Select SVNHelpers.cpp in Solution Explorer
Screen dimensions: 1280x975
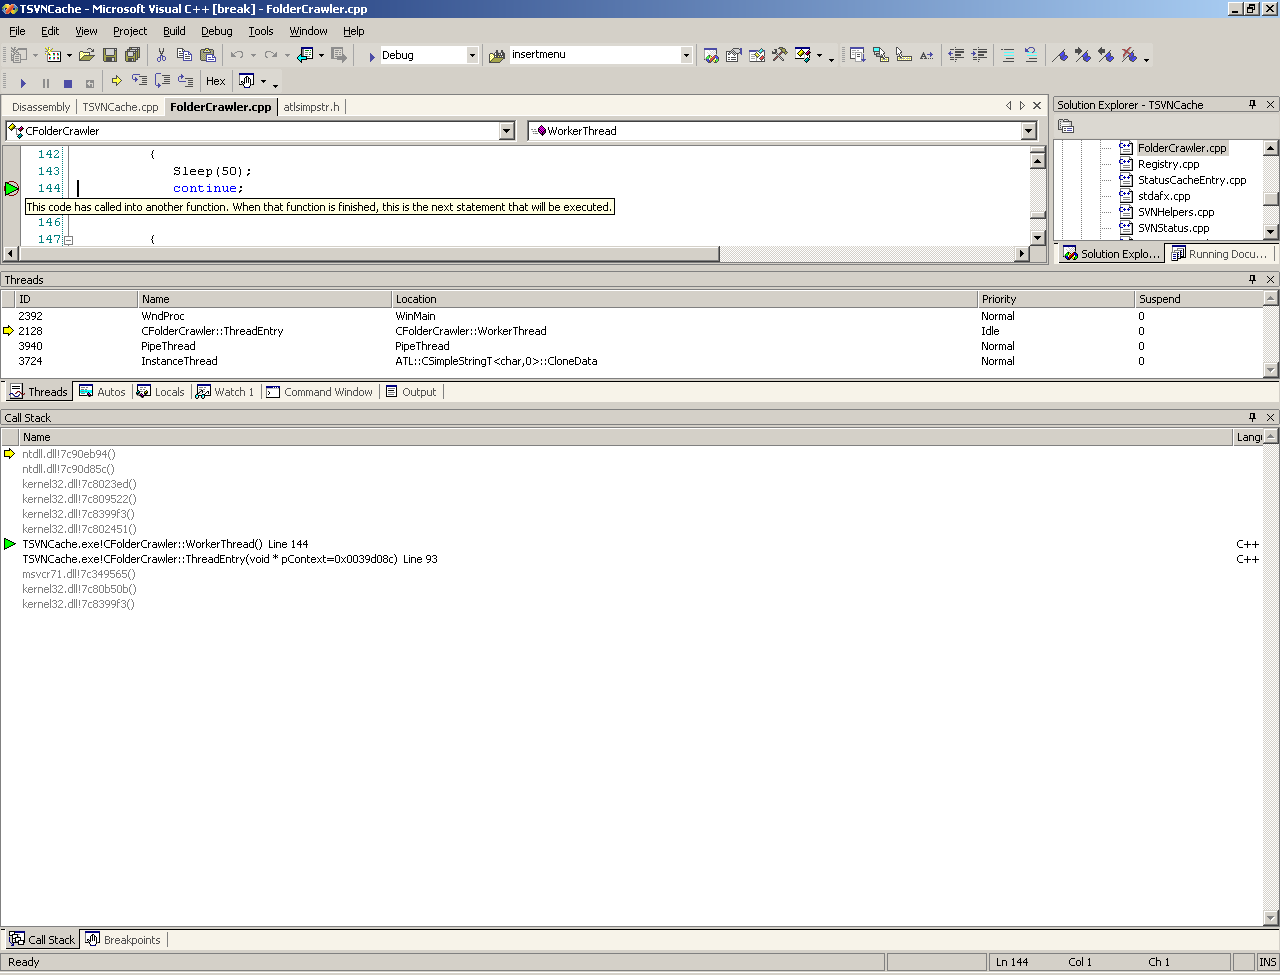click(x=1176, y=212)
